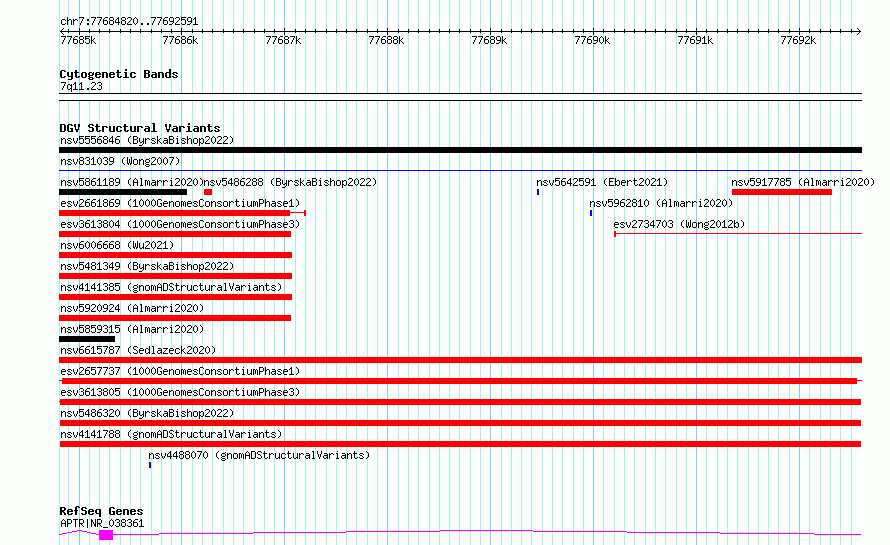Select the 7q11.23 band label

81,86
